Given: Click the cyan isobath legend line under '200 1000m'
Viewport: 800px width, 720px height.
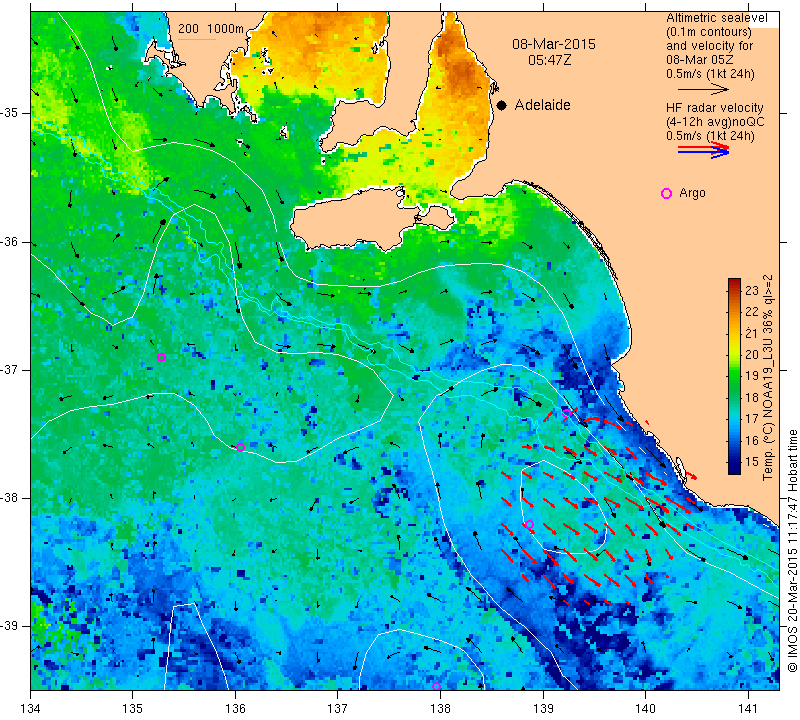Looking at the screenshot, I should [196, 39].
